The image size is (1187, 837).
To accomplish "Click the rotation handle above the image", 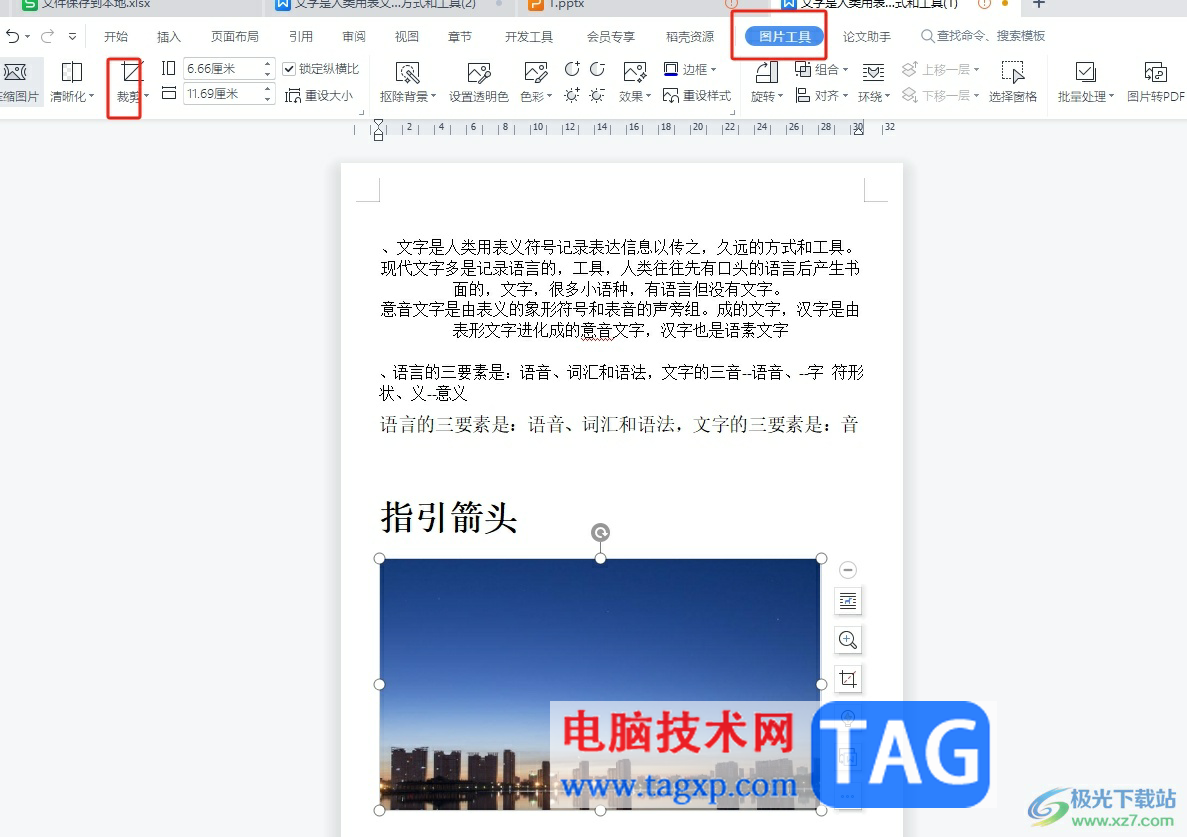I will pyautogui.click(x=600, y=533).
